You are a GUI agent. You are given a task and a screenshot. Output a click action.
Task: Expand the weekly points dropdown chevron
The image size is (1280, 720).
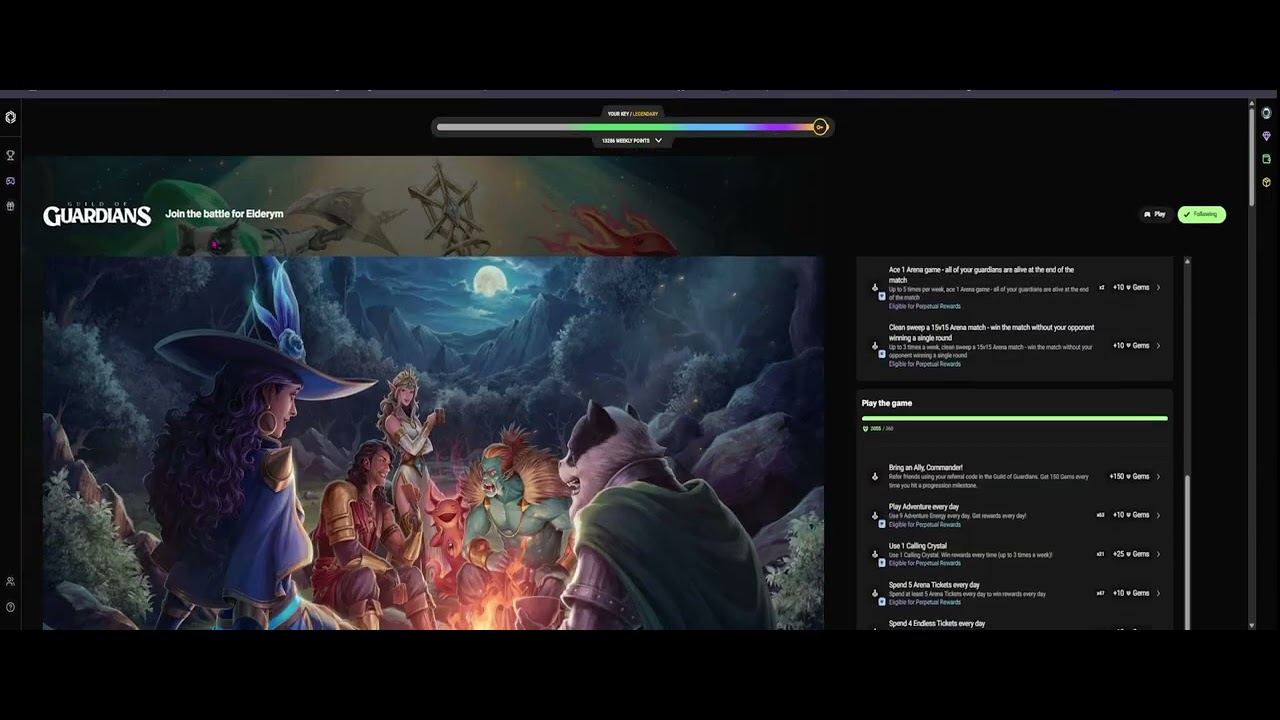click(658, 141)
